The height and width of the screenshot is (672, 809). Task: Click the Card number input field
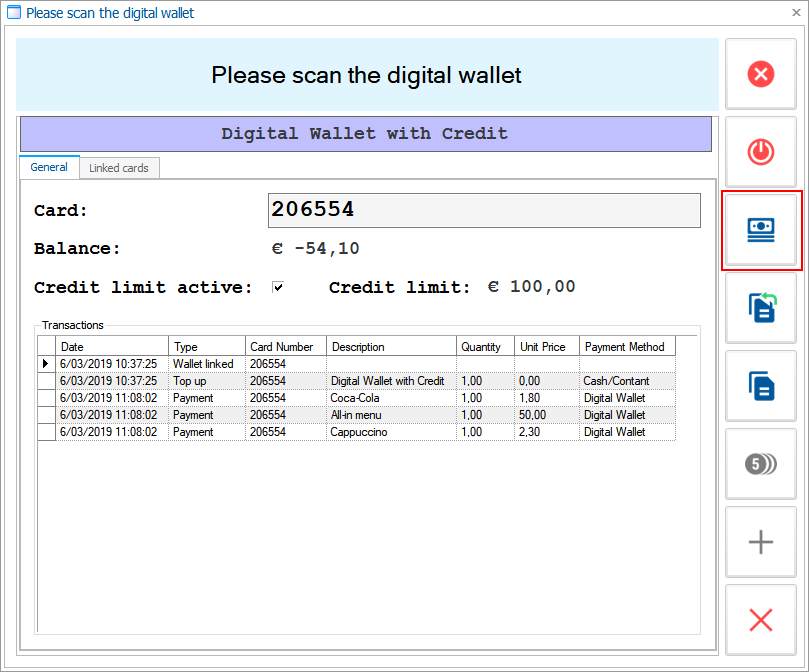point(484,210)
